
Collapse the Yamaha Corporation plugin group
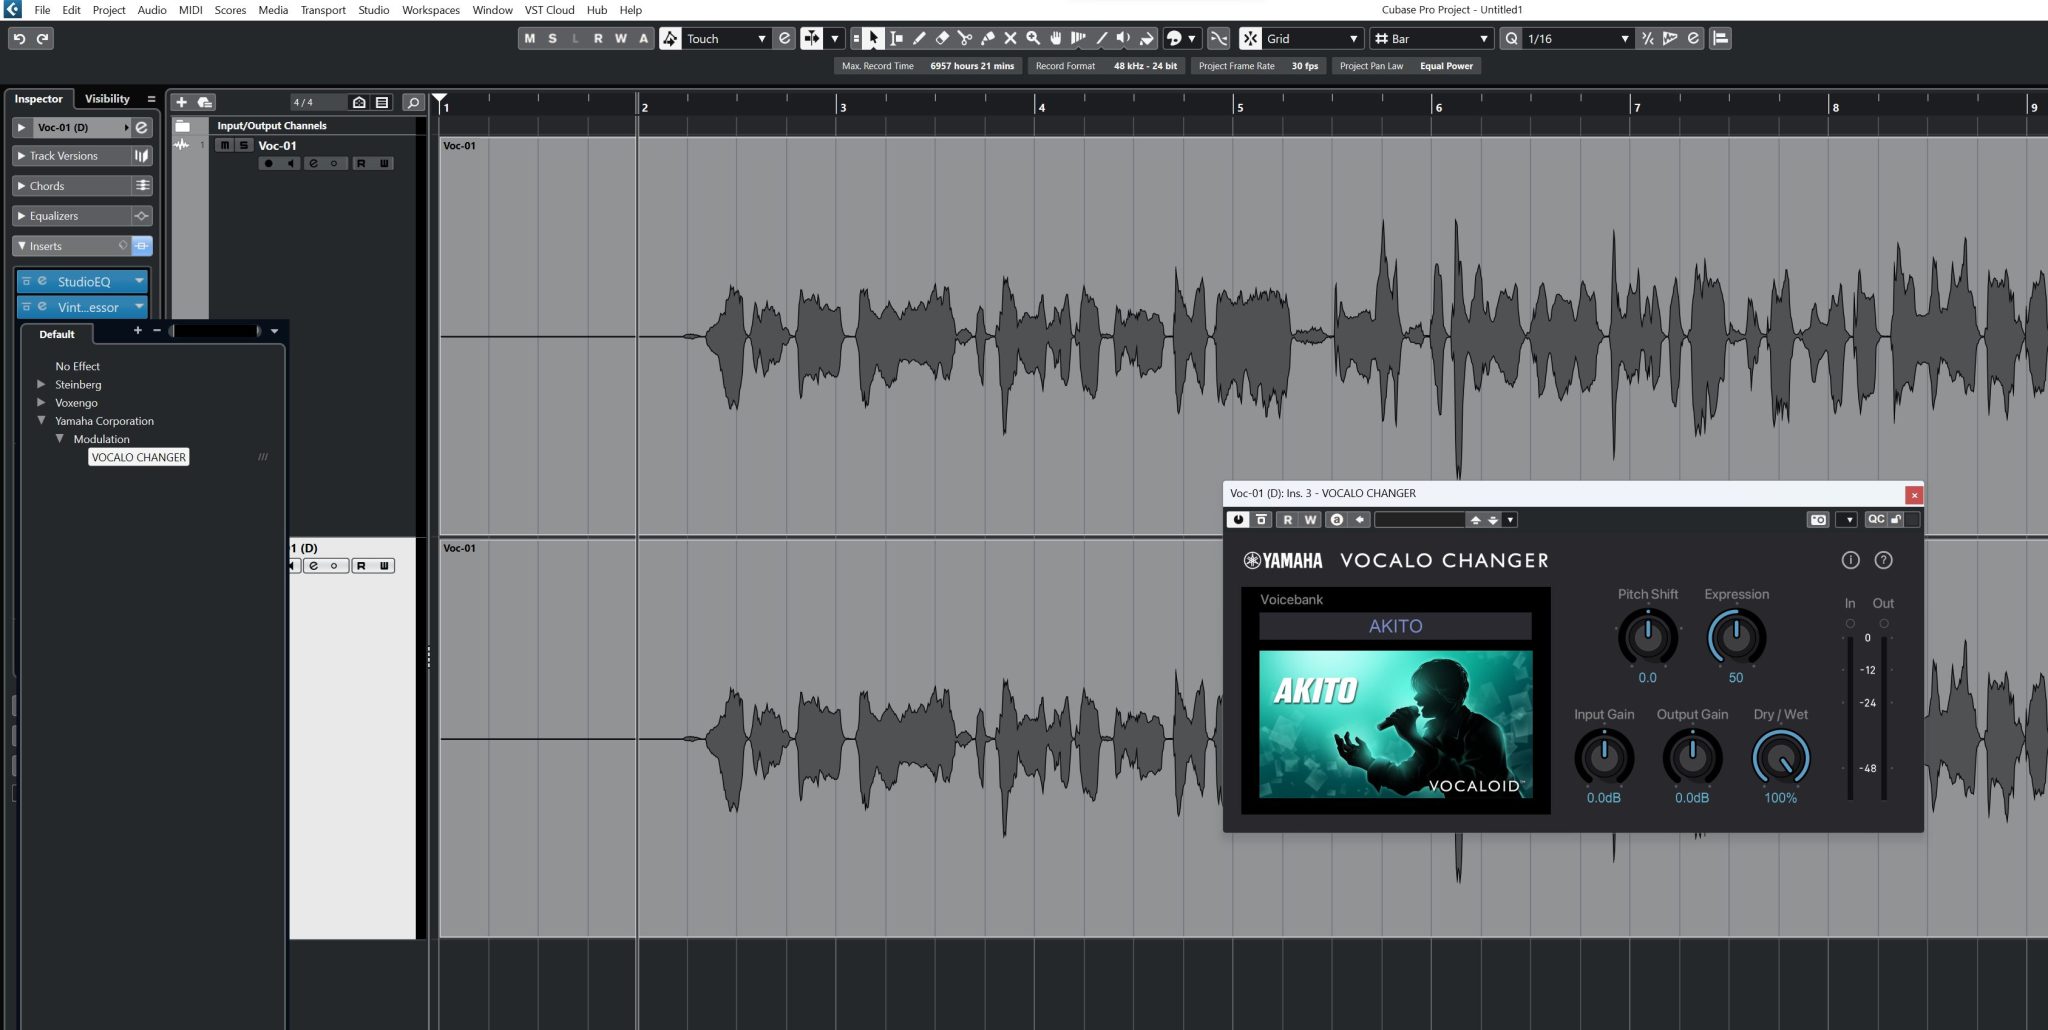click(x=42, y=421)
